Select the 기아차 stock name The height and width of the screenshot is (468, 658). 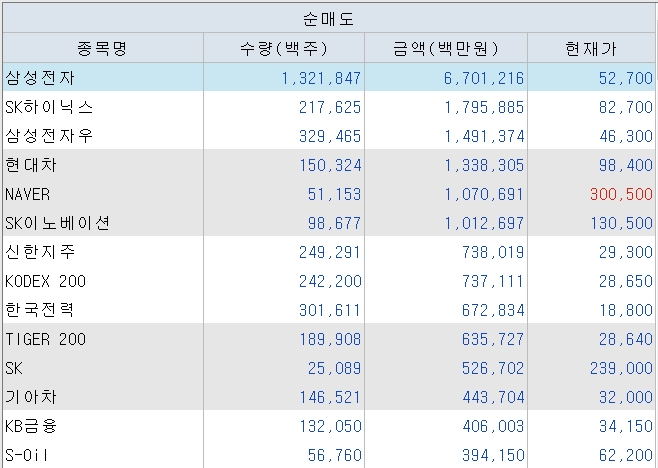click(31, 397)
